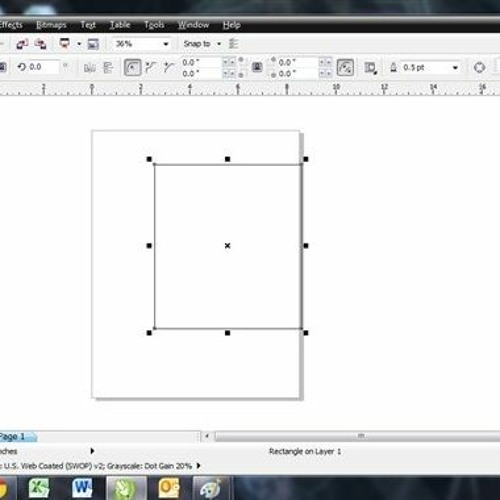The height and width of the screenshot is (500, 500).
Task: Click the Application launcher icon
Action: (65, 44)
